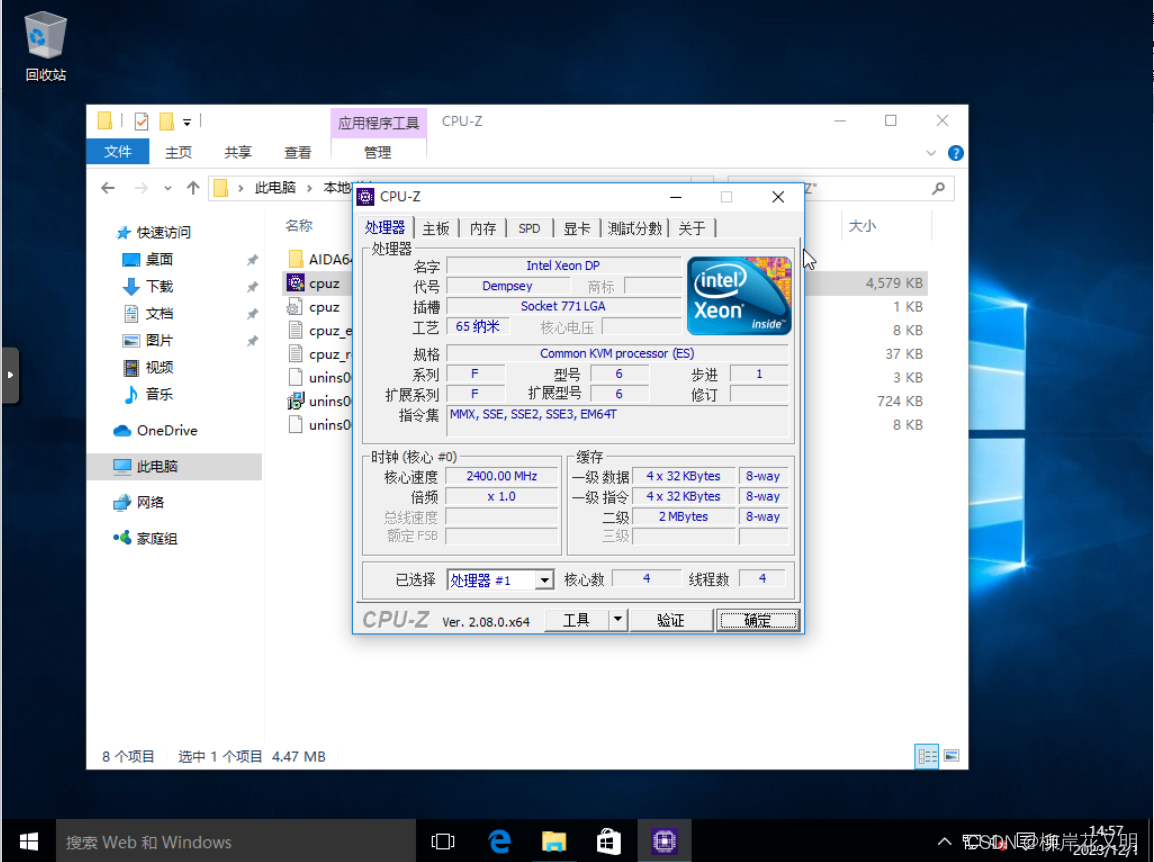1154x862 pixels.
Task: Select the cpuz application file icon
Action: click(296, 283)
